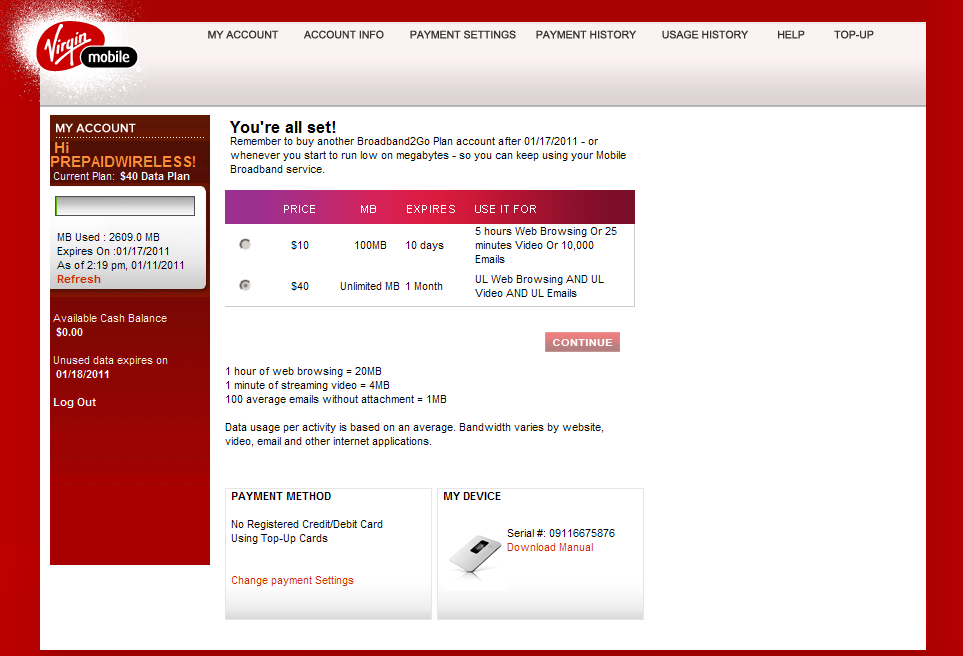Click the Refresh link in usage panel

79,279
